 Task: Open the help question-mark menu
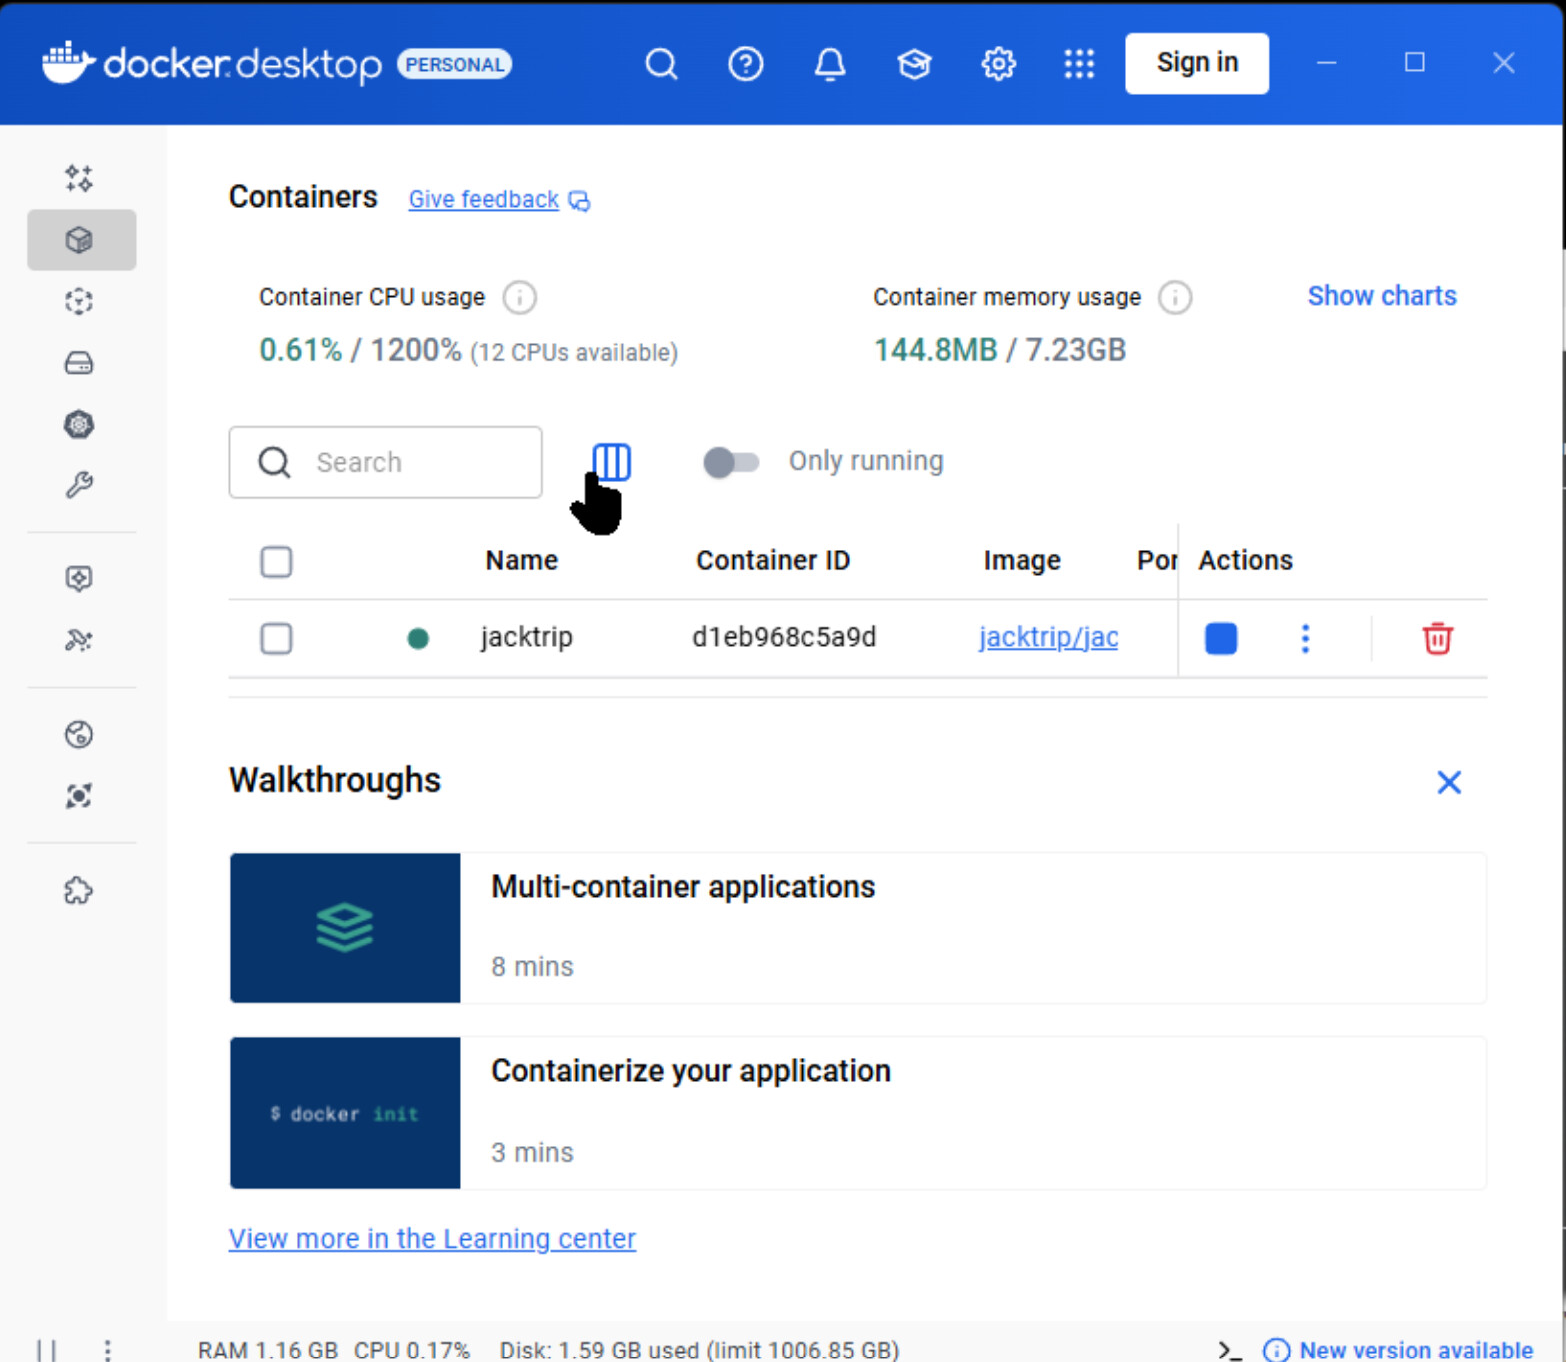pyautogui.click(x=745, y=64)
